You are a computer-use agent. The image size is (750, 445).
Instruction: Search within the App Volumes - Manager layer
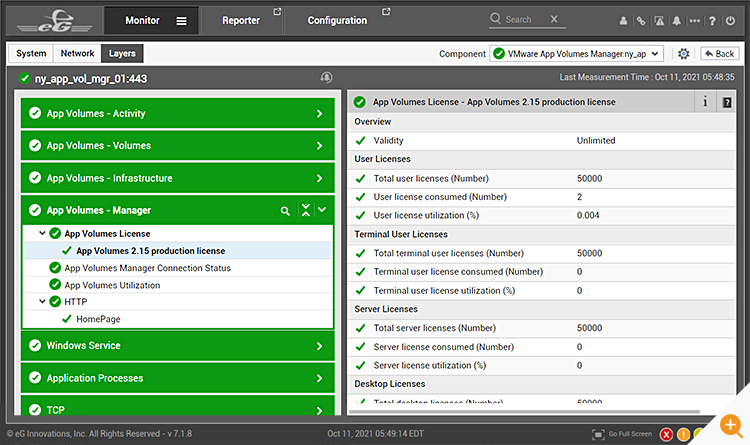click(285, 211)
